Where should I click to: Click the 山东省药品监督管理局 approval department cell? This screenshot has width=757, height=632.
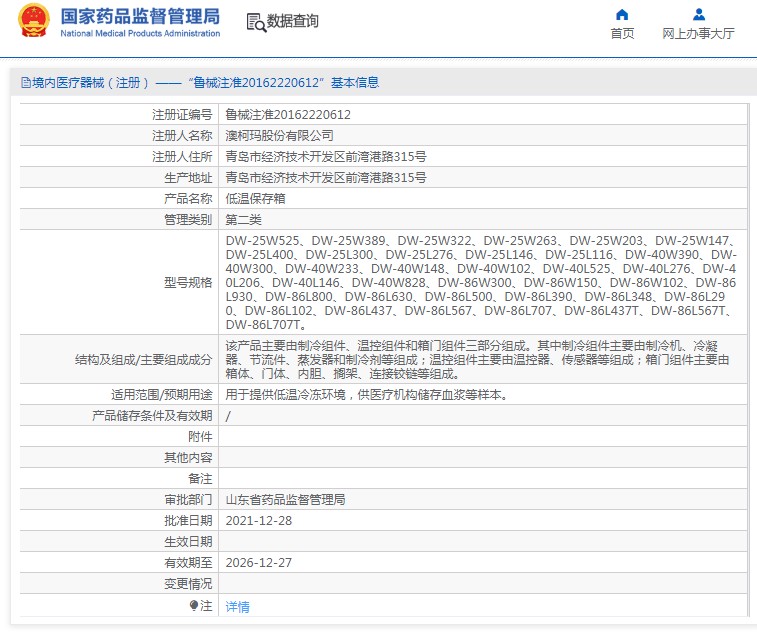pos(483,500)
